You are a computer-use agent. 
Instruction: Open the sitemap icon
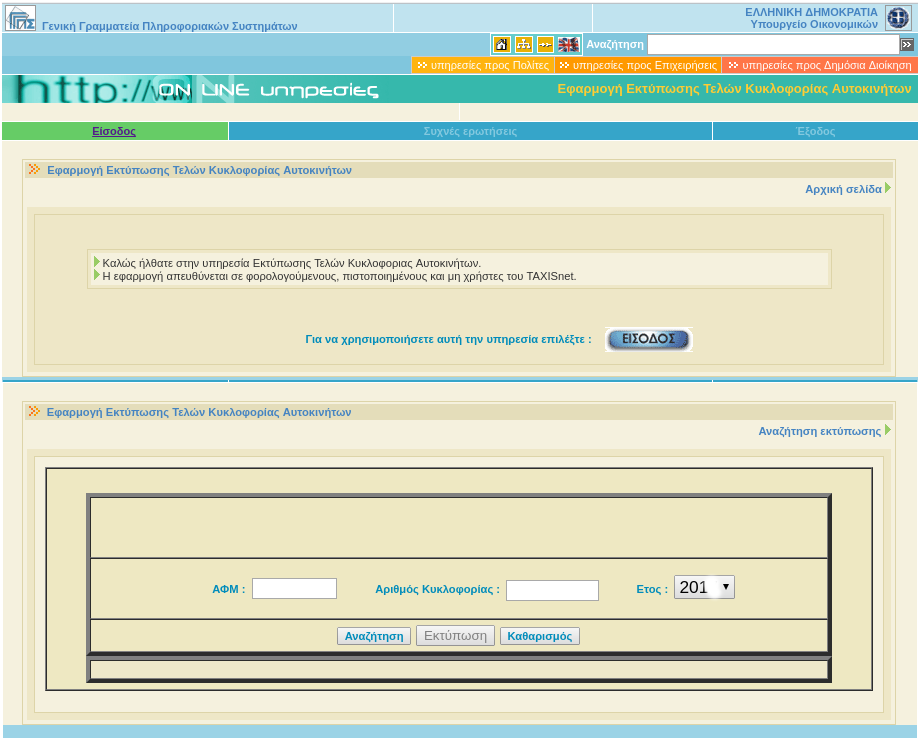[524, 45]
